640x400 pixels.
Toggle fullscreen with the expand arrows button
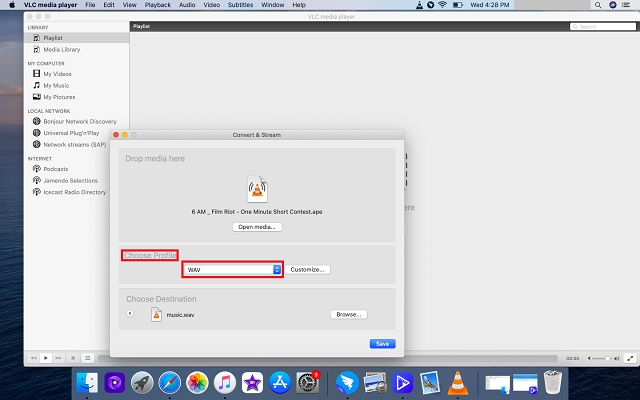630,358
